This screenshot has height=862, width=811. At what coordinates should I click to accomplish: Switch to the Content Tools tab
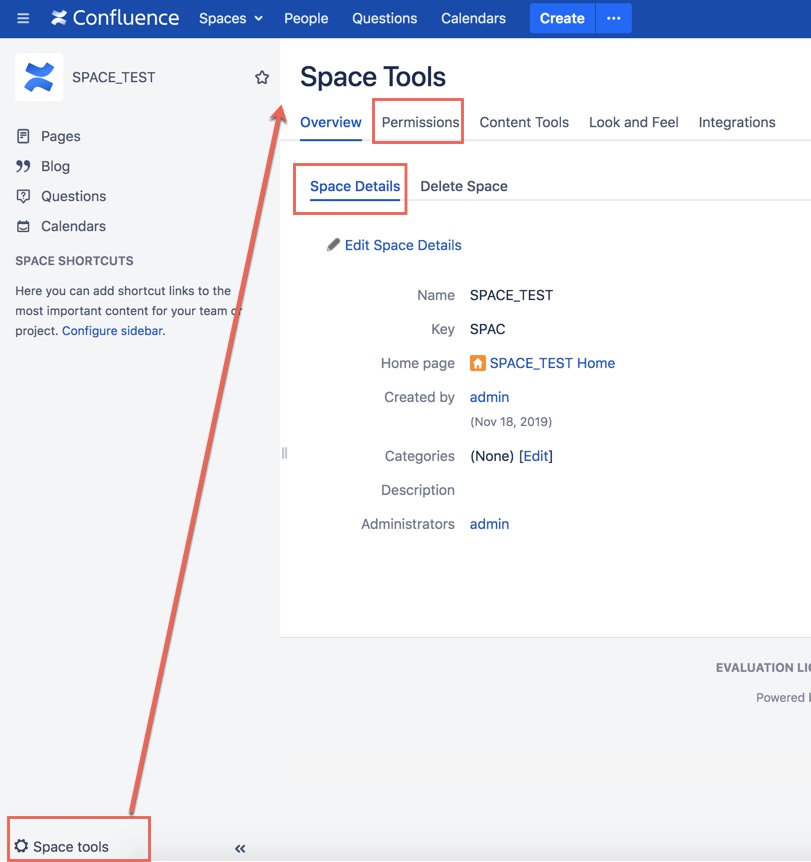[x=524, y=122]
